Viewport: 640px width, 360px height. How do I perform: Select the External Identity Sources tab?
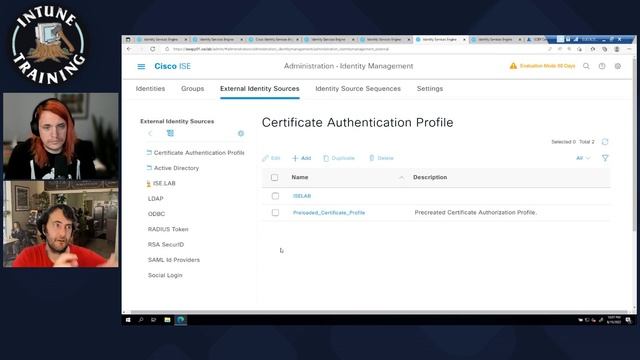click(260, 89)
